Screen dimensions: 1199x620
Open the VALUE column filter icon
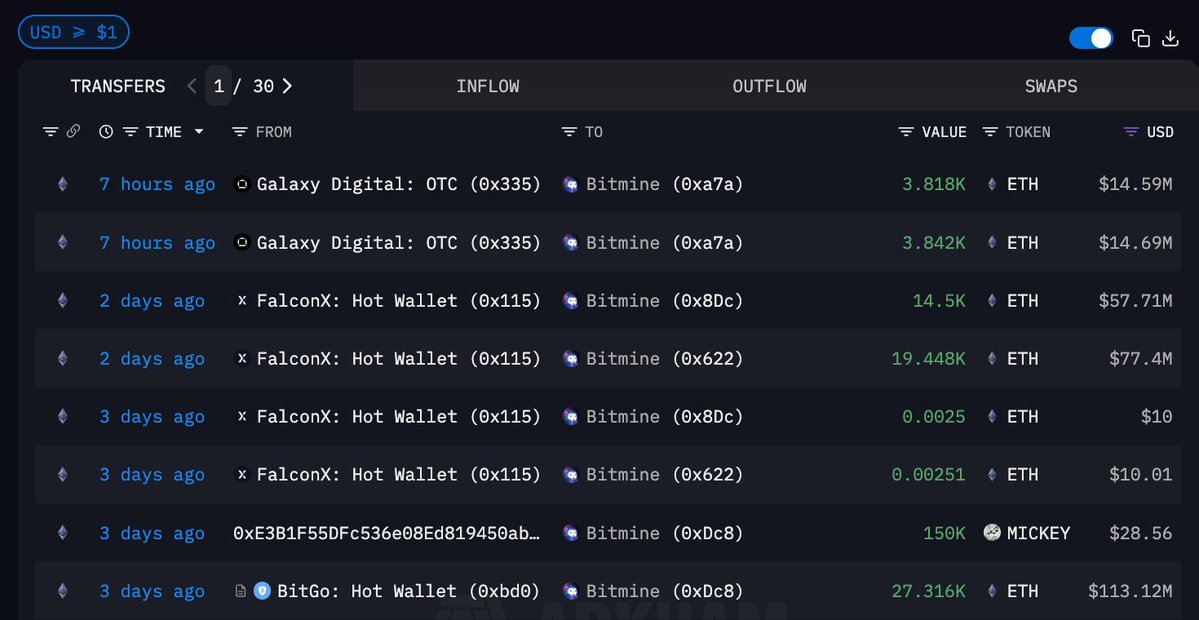[906, 132]
